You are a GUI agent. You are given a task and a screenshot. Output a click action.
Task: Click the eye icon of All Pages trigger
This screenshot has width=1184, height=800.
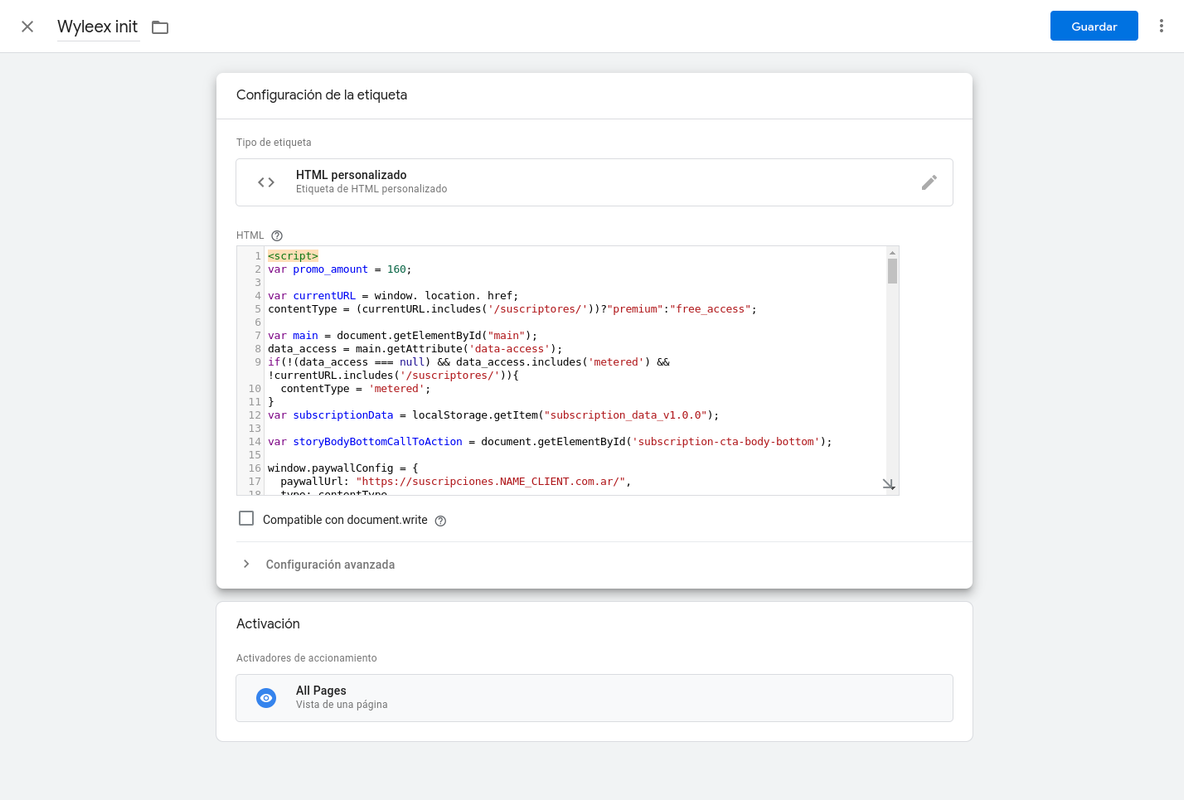point(266,698)
